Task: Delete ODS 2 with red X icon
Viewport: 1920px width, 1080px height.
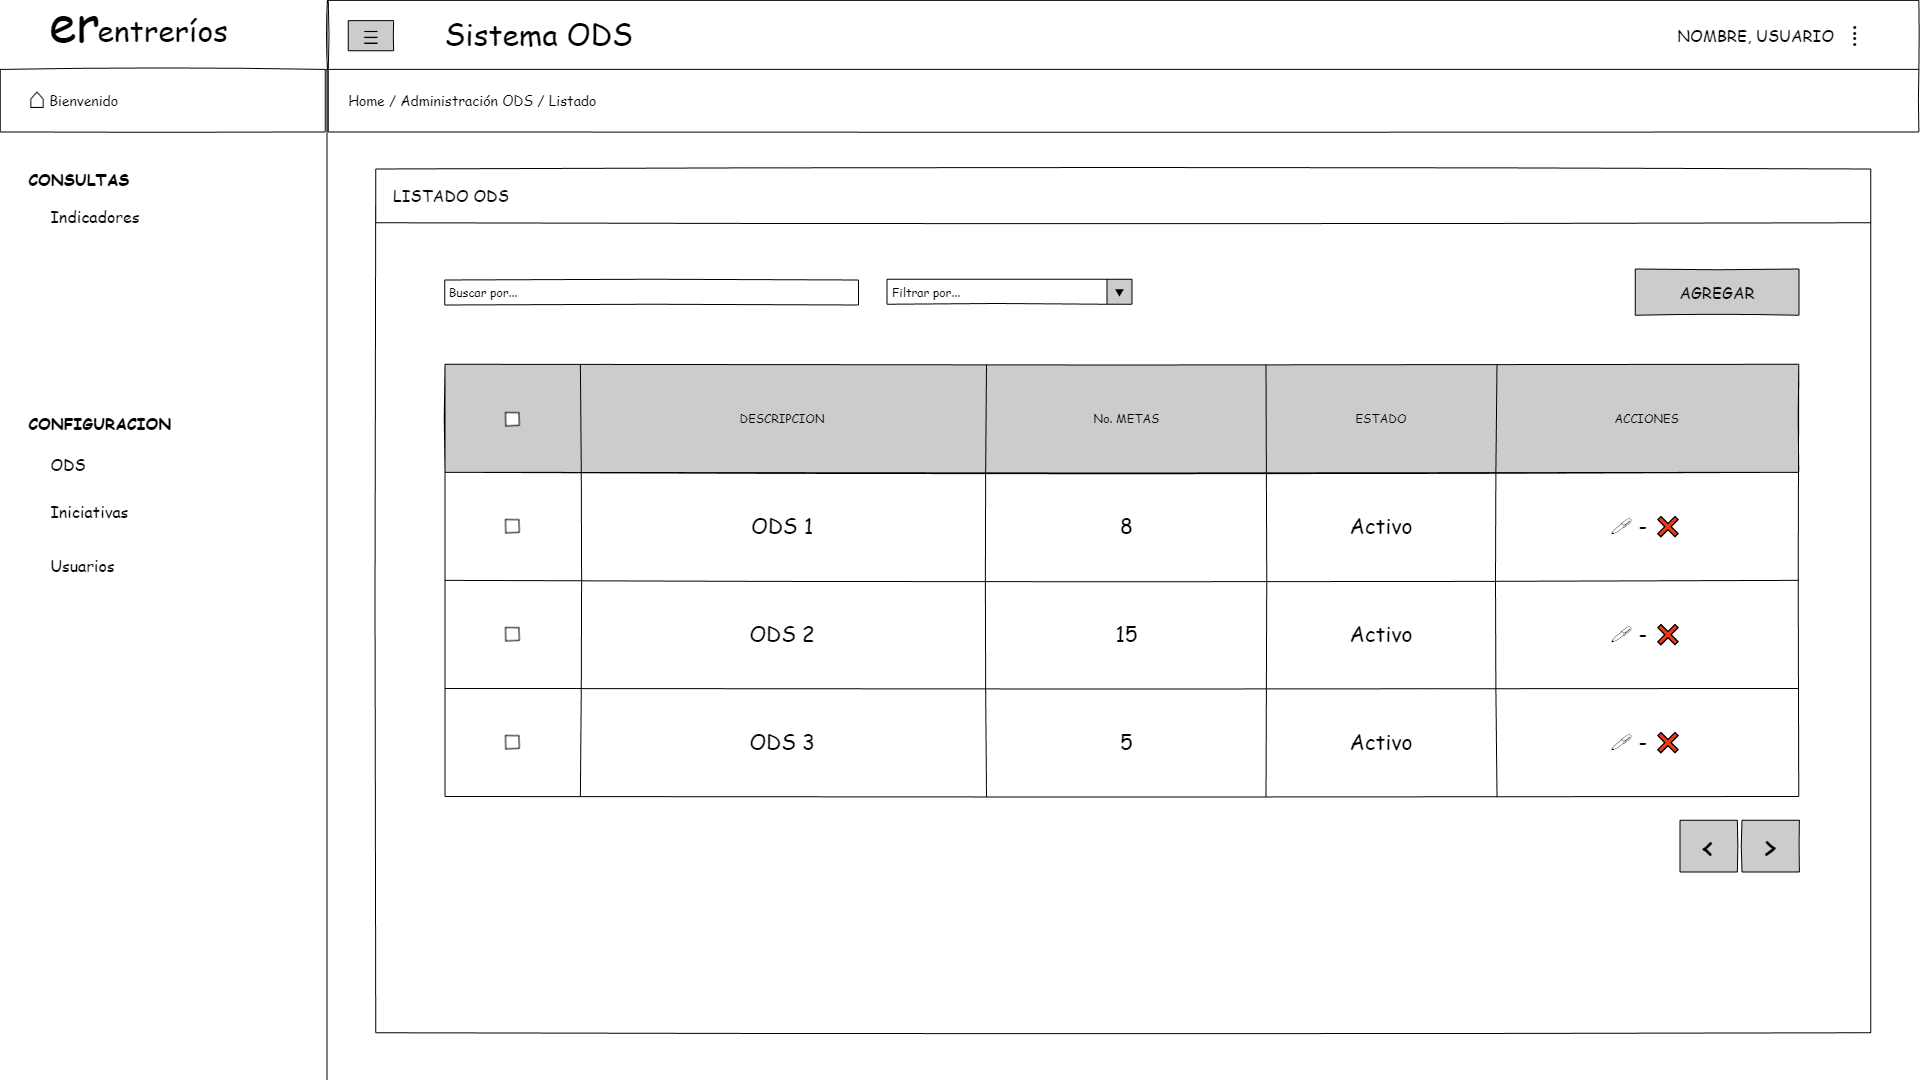Action: [x=1667, y=635]
